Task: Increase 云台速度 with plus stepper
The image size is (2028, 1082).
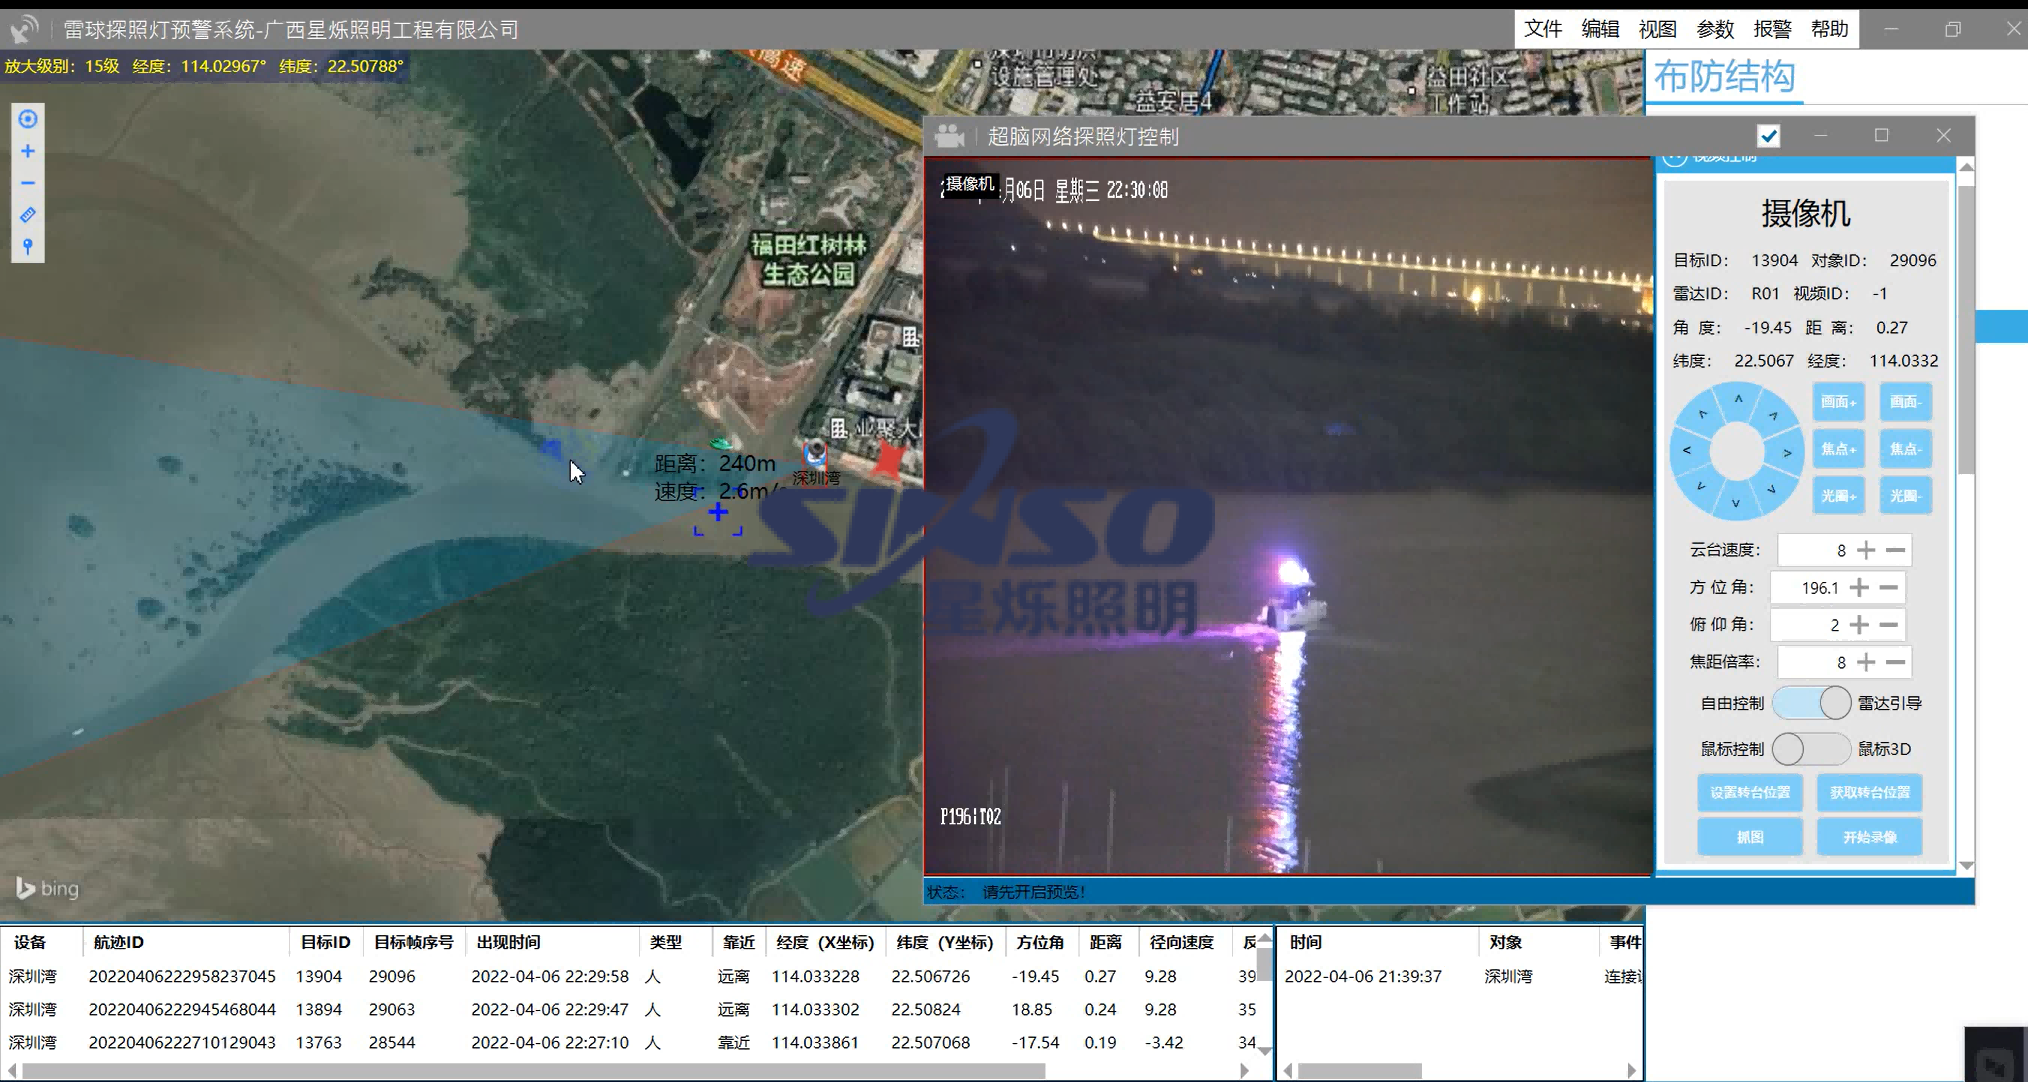Action: tap(1866, 550)
